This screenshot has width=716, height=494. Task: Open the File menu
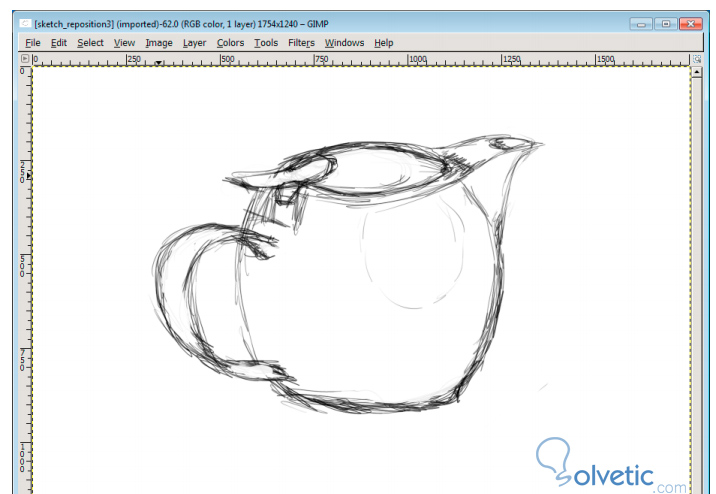[x=32, y=43]
